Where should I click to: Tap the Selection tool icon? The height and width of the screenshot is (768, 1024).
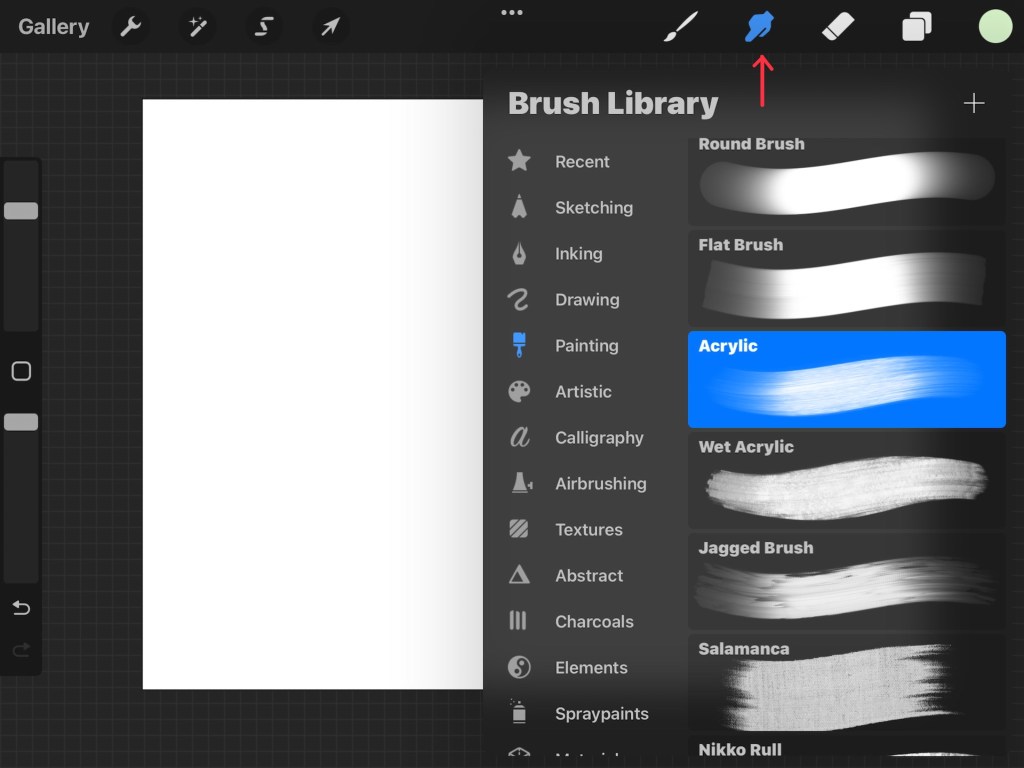264,27
